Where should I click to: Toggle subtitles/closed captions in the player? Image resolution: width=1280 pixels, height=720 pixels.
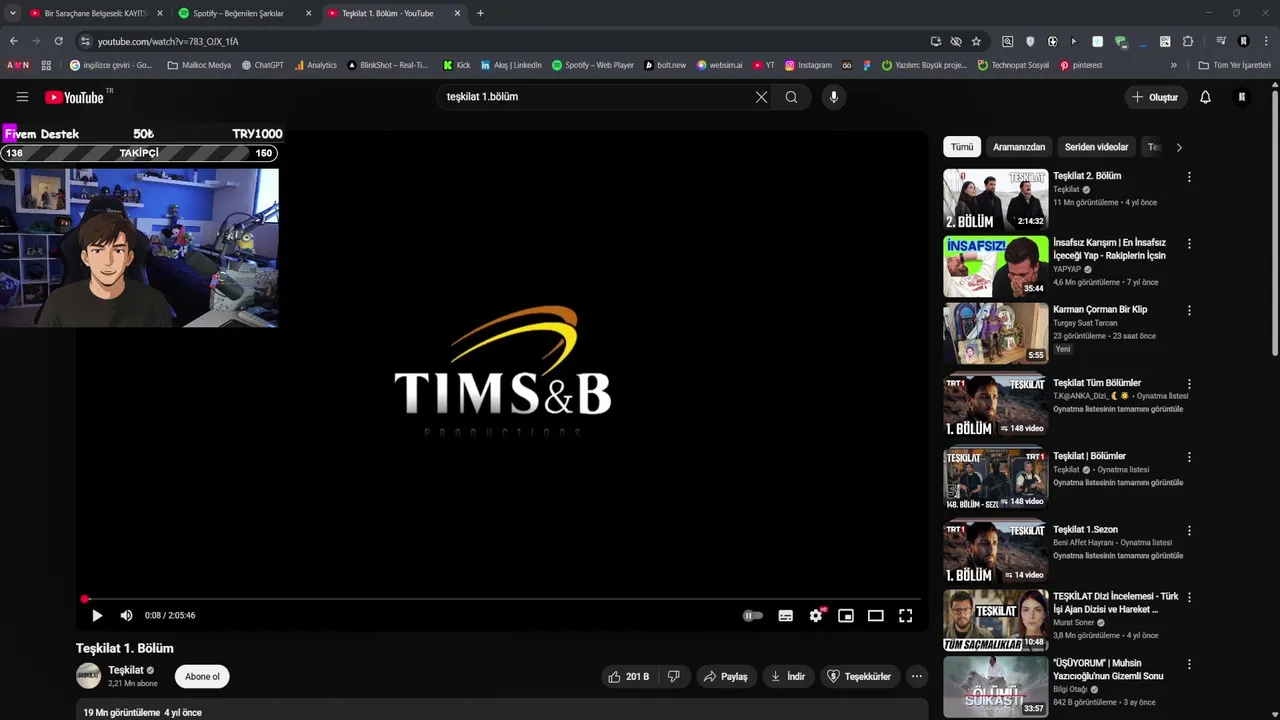[x=786, y=616]
